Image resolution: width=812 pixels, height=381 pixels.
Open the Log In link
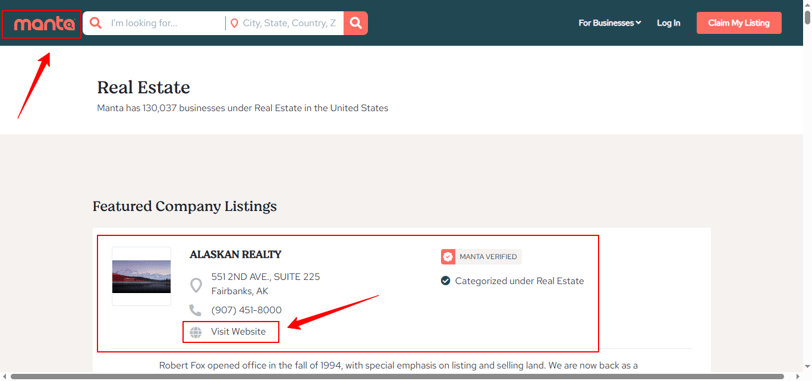669,23
